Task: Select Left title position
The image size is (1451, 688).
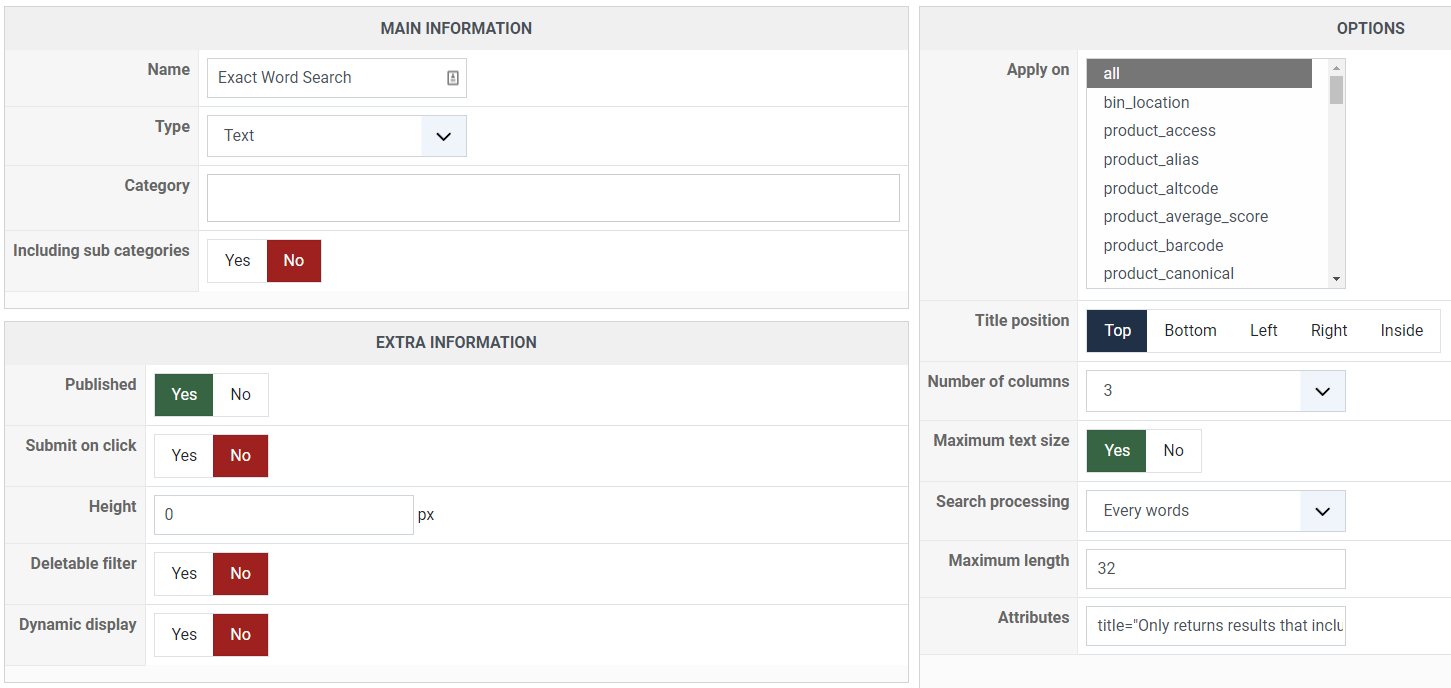Action: coord(1263,331)
